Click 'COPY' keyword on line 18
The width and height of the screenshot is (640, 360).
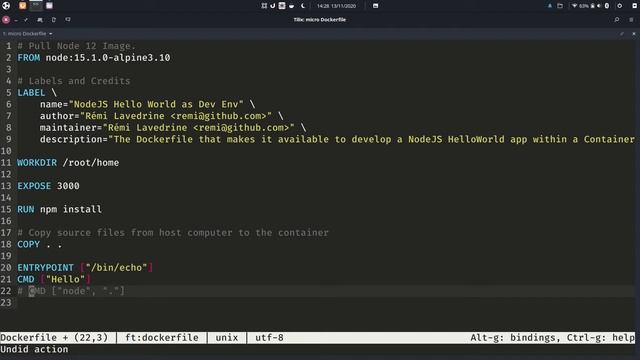29,244
